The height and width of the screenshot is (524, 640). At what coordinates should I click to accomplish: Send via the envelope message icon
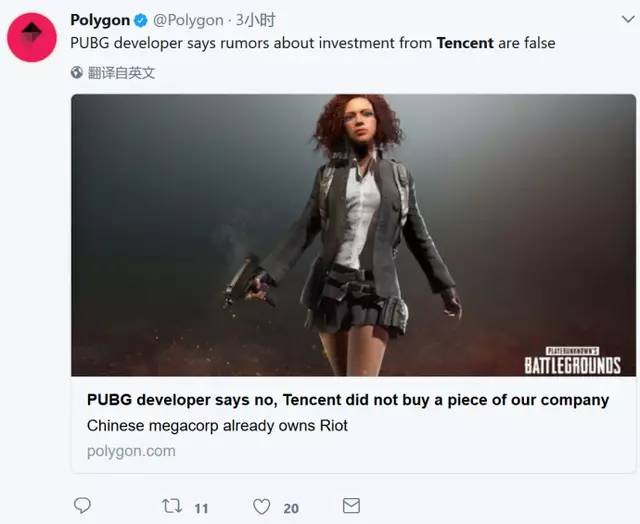351,506
